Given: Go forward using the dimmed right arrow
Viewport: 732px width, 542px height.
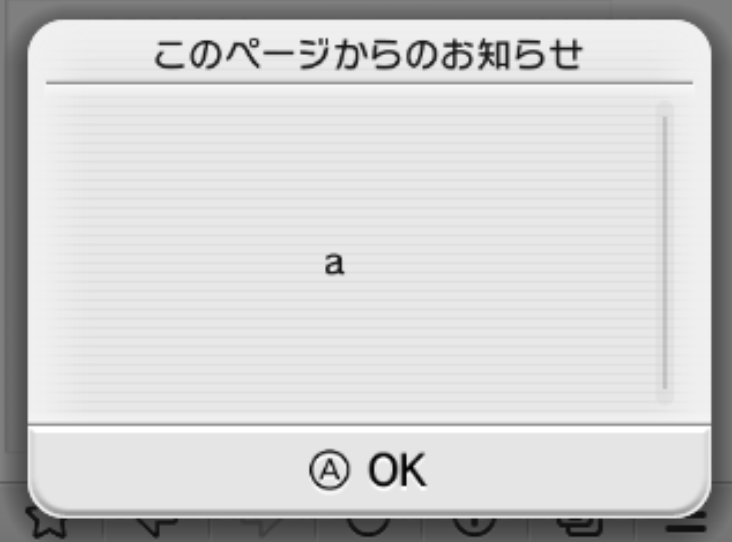Looking at the screenshot, I should 261,525.
